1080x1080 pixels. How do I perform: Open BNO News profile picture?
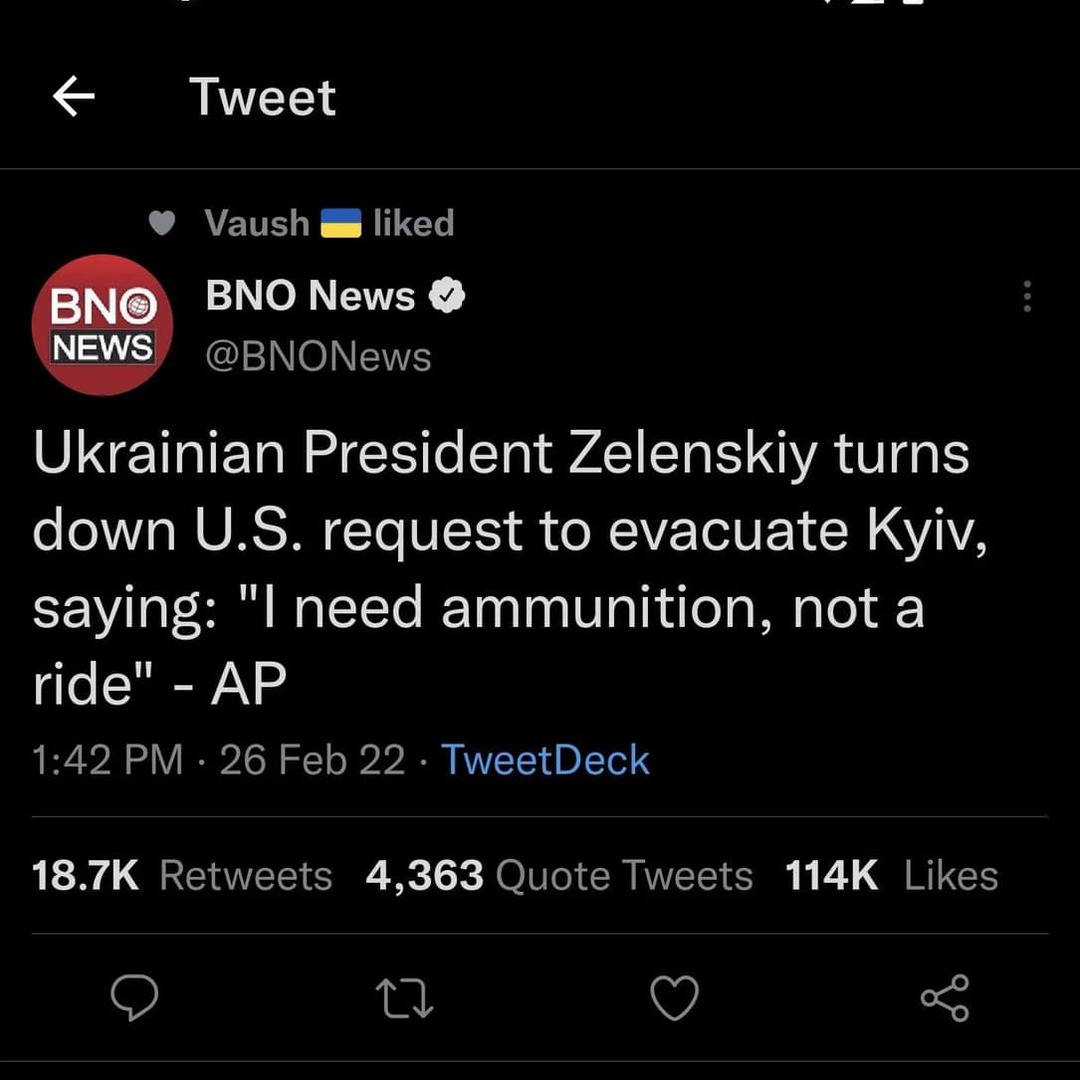coord(102,325)
